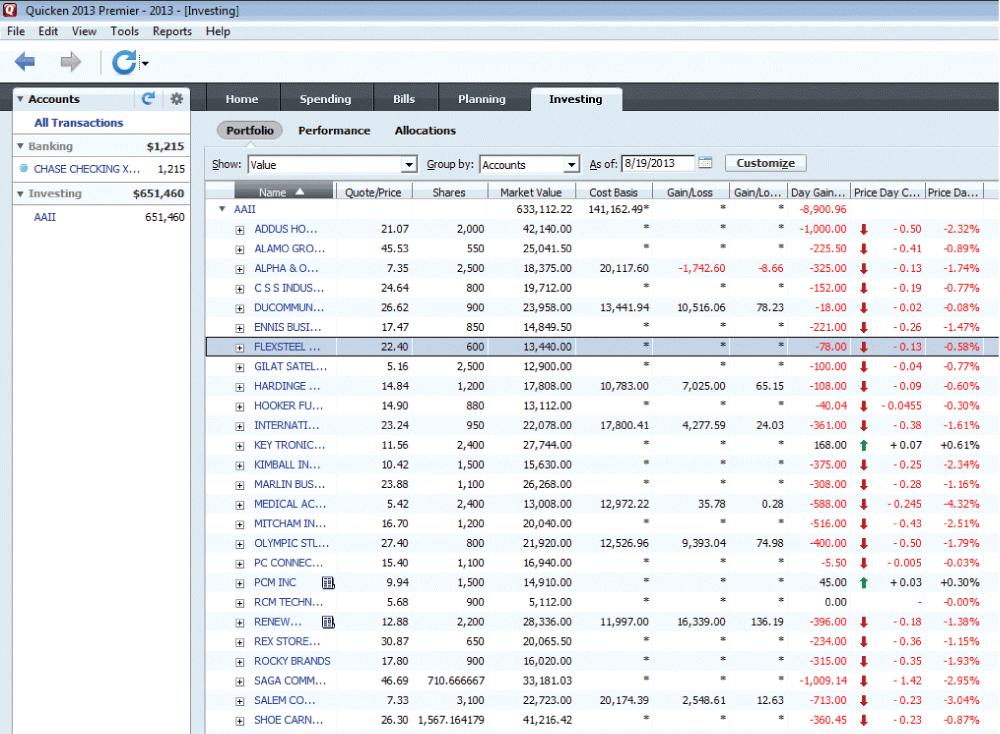Open the Accounts bar gear settings

point(177,98)
